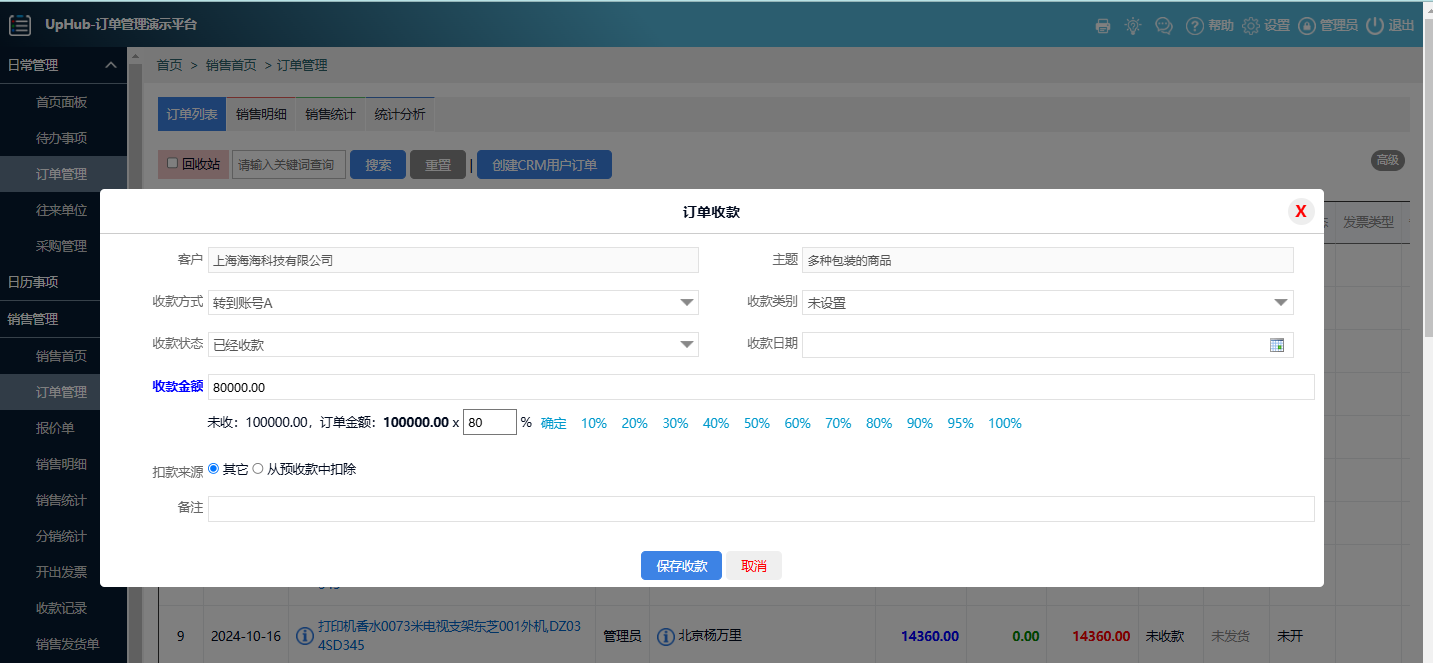Open the 收款状态 dropdown

point(687,344)
